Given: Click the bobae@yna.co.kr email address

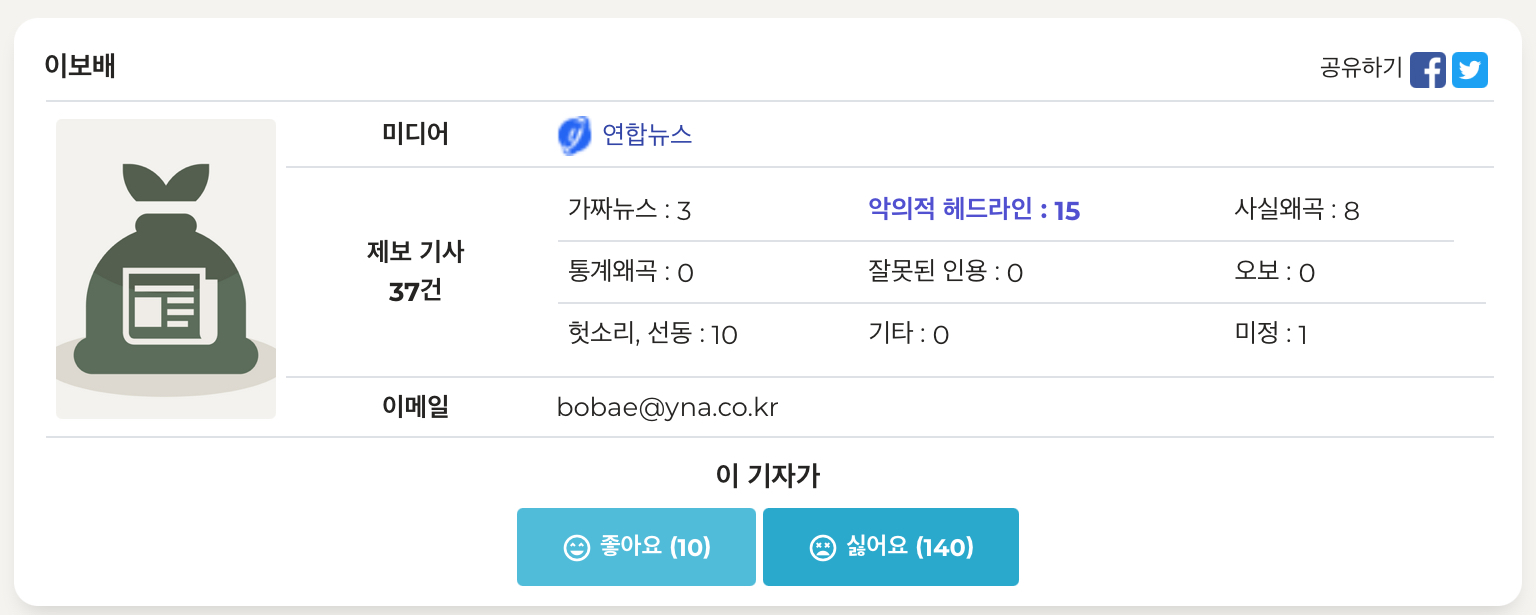Looking at the screenshot, I should pos(667,407).
